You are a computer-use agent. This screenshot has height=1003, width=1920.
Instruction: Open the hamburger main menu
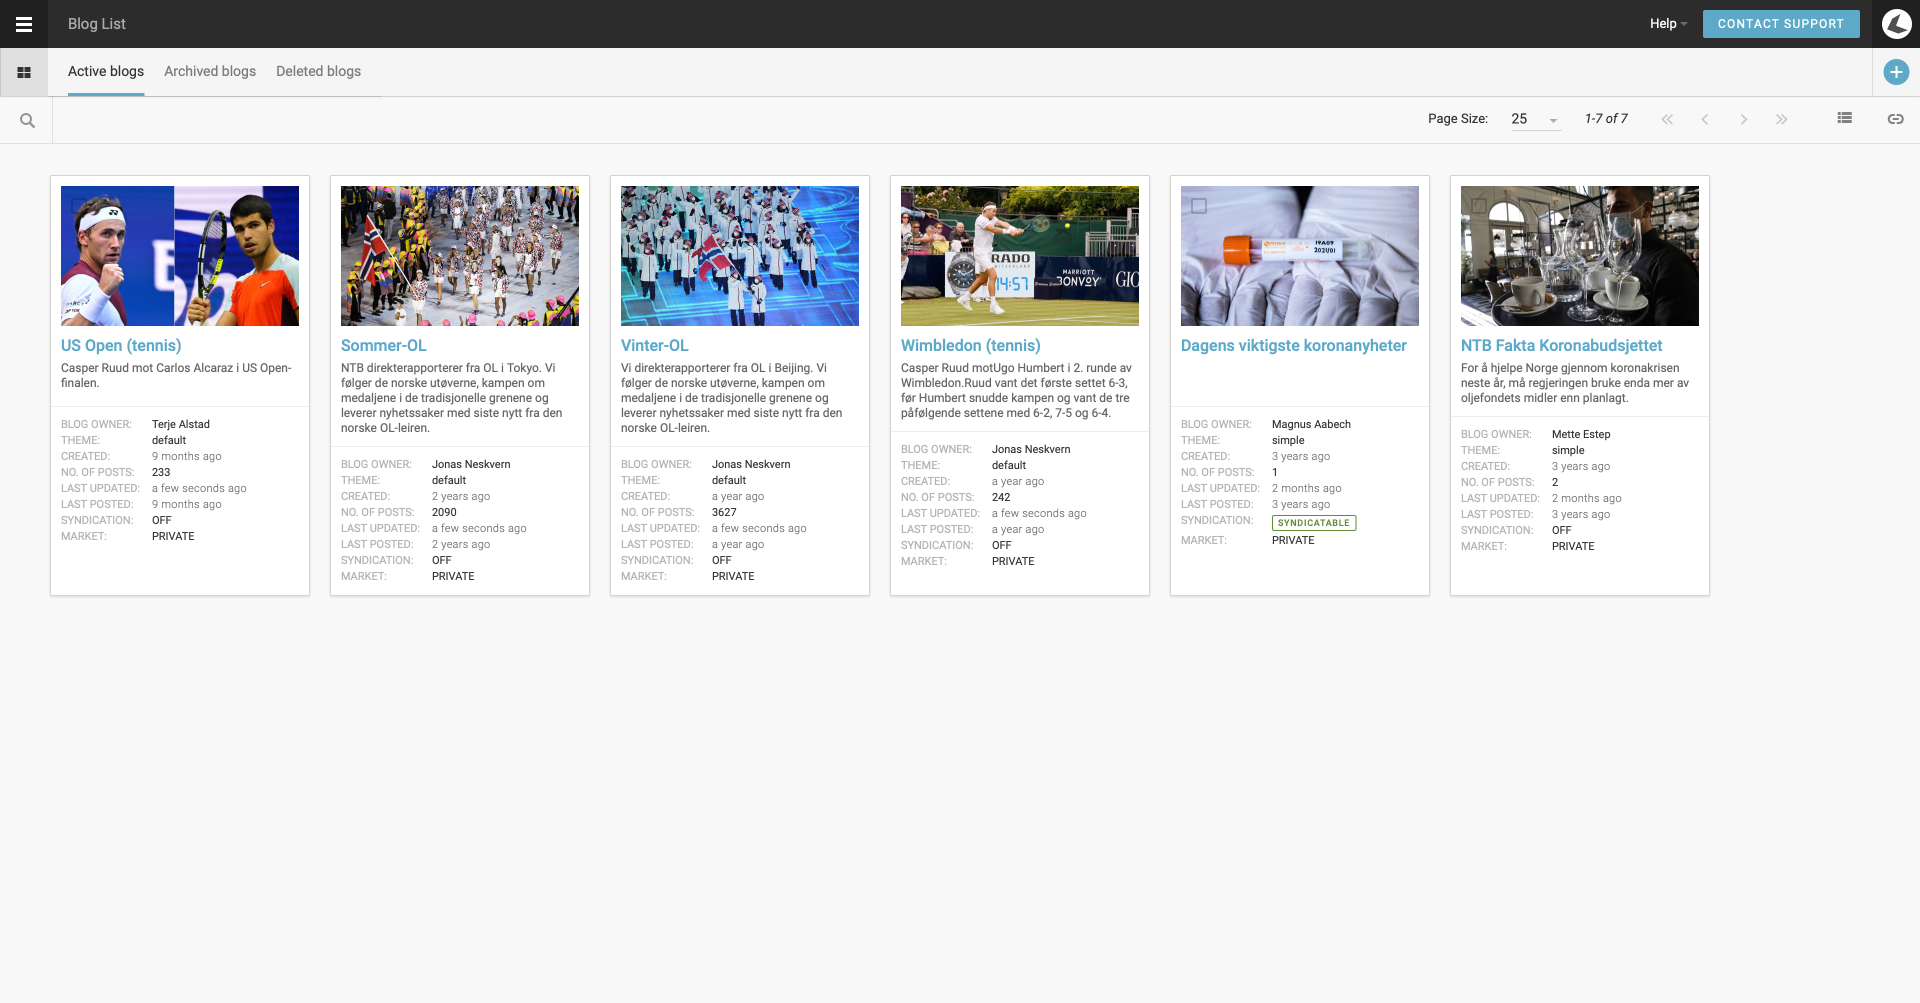[x=24, y=24]
